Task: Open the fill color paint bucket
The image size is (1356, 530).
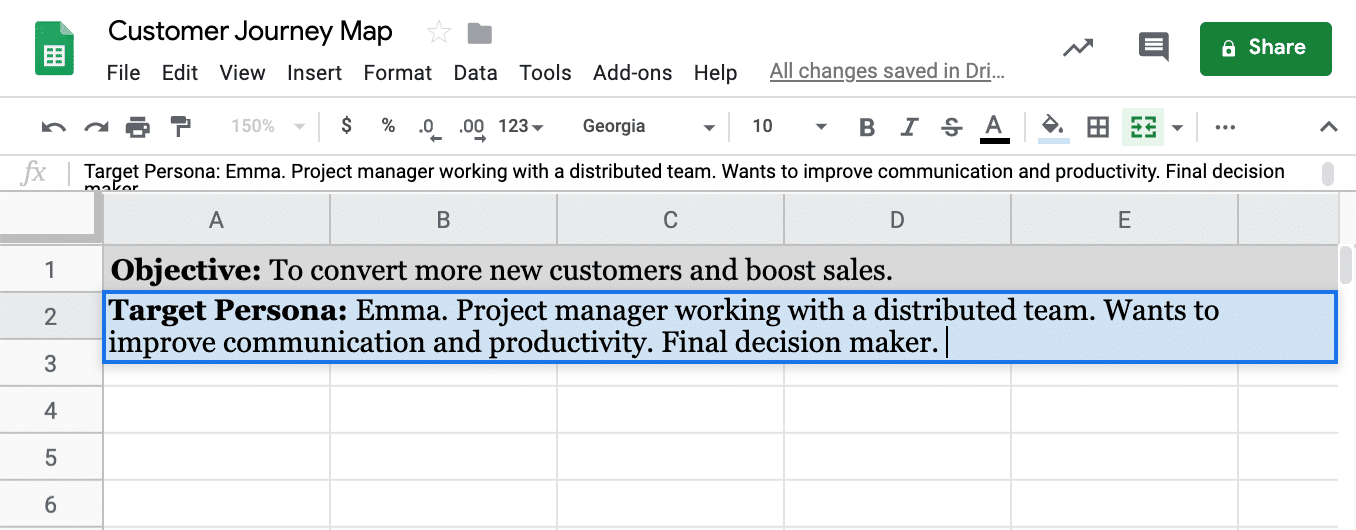Action: [x=1053, y=127]
